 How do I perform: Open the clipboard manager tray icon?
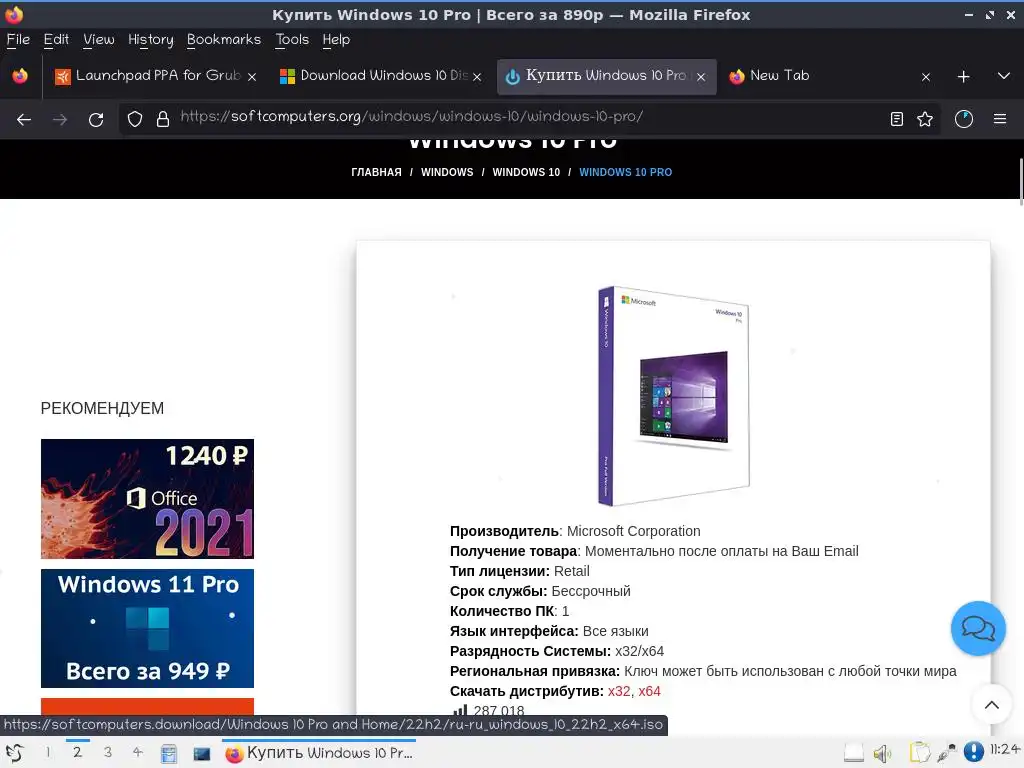point(920,753)
